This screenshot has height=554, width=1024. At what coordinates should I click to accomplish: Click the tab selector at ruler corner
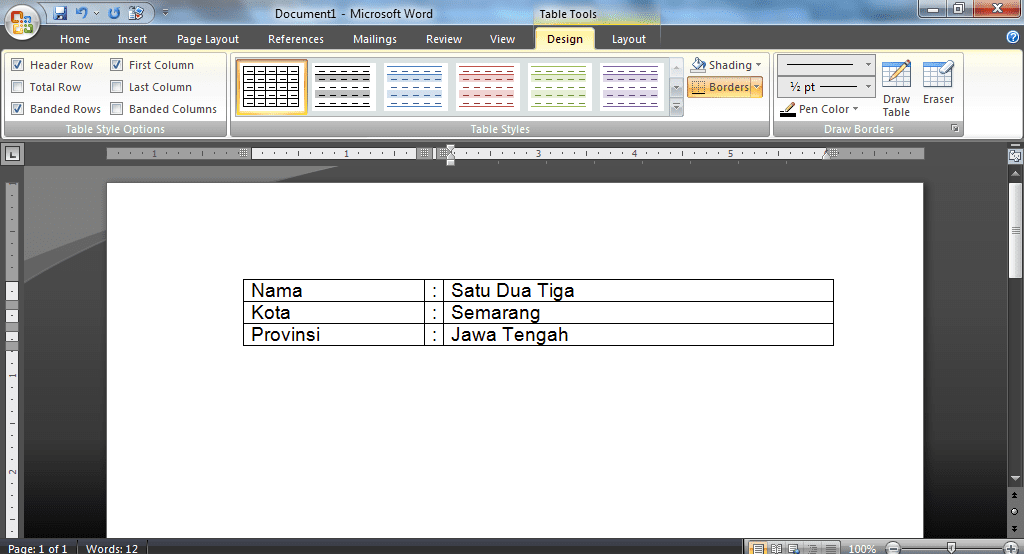click(12, 154)
